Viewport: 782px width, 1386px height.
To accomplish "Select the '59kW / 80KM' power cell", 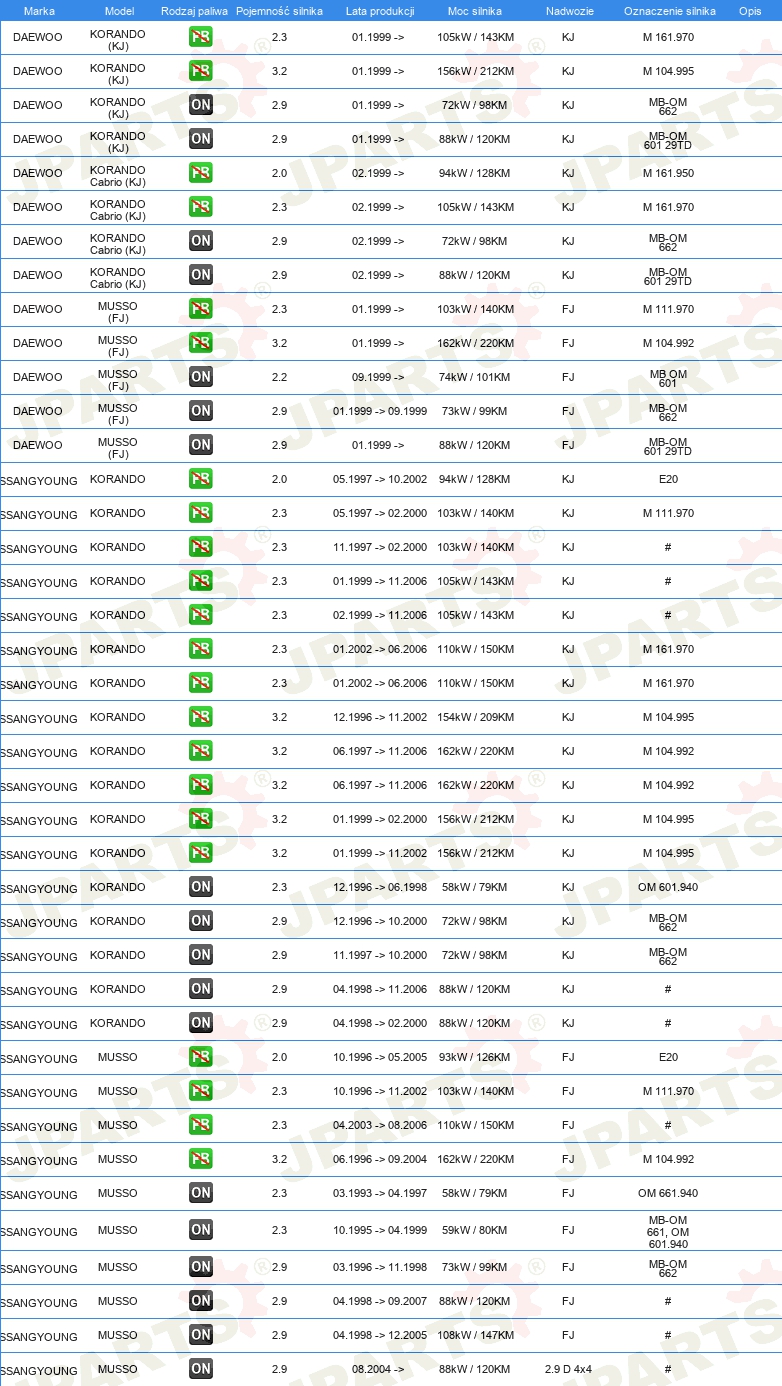I will tap(474, 1230).
